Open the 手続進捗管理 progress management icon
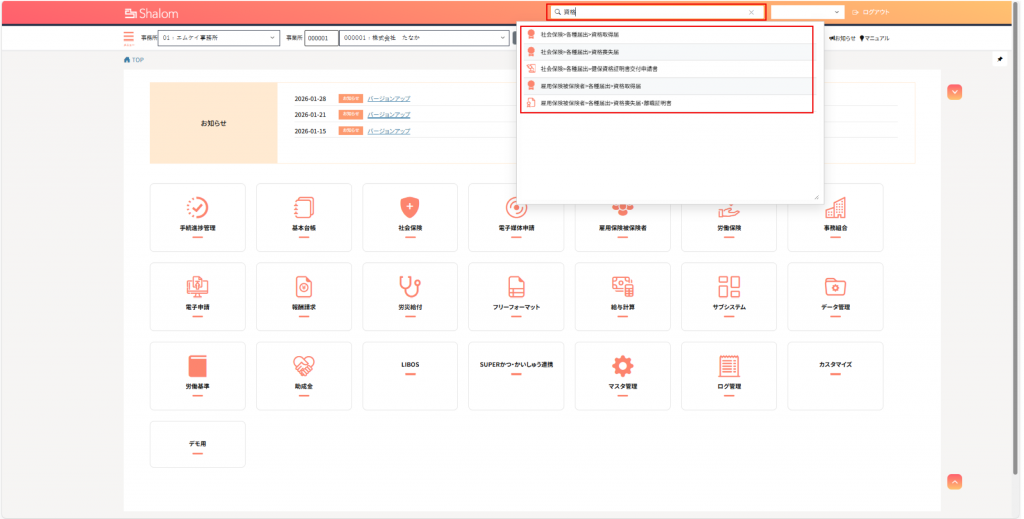This screenshot has width=1024, height=519. (197, 208)
